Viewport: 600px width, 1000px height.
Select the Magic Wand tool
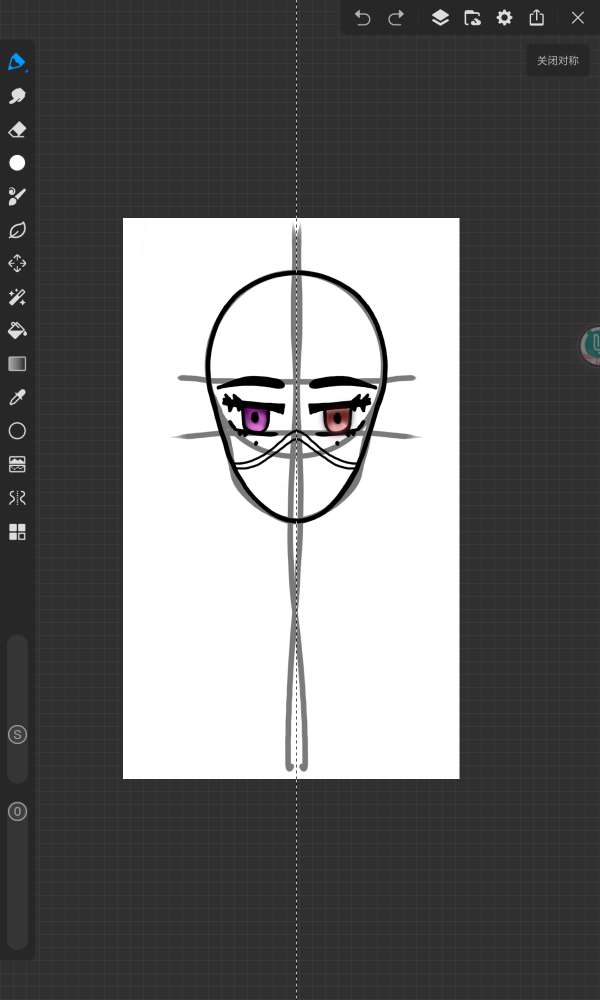[17, 297]
